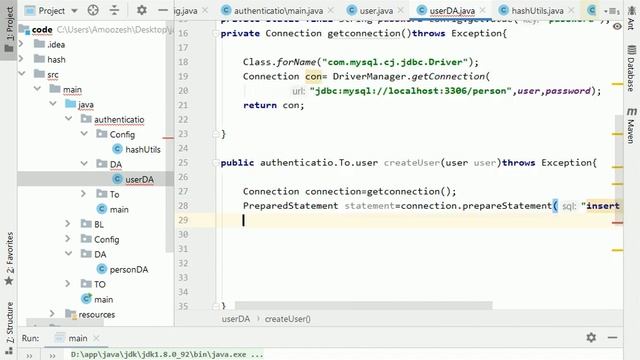Screen dimensions: 640x360
Task: Click the JDBC URL string on line 20
Action: click(411, 91)
